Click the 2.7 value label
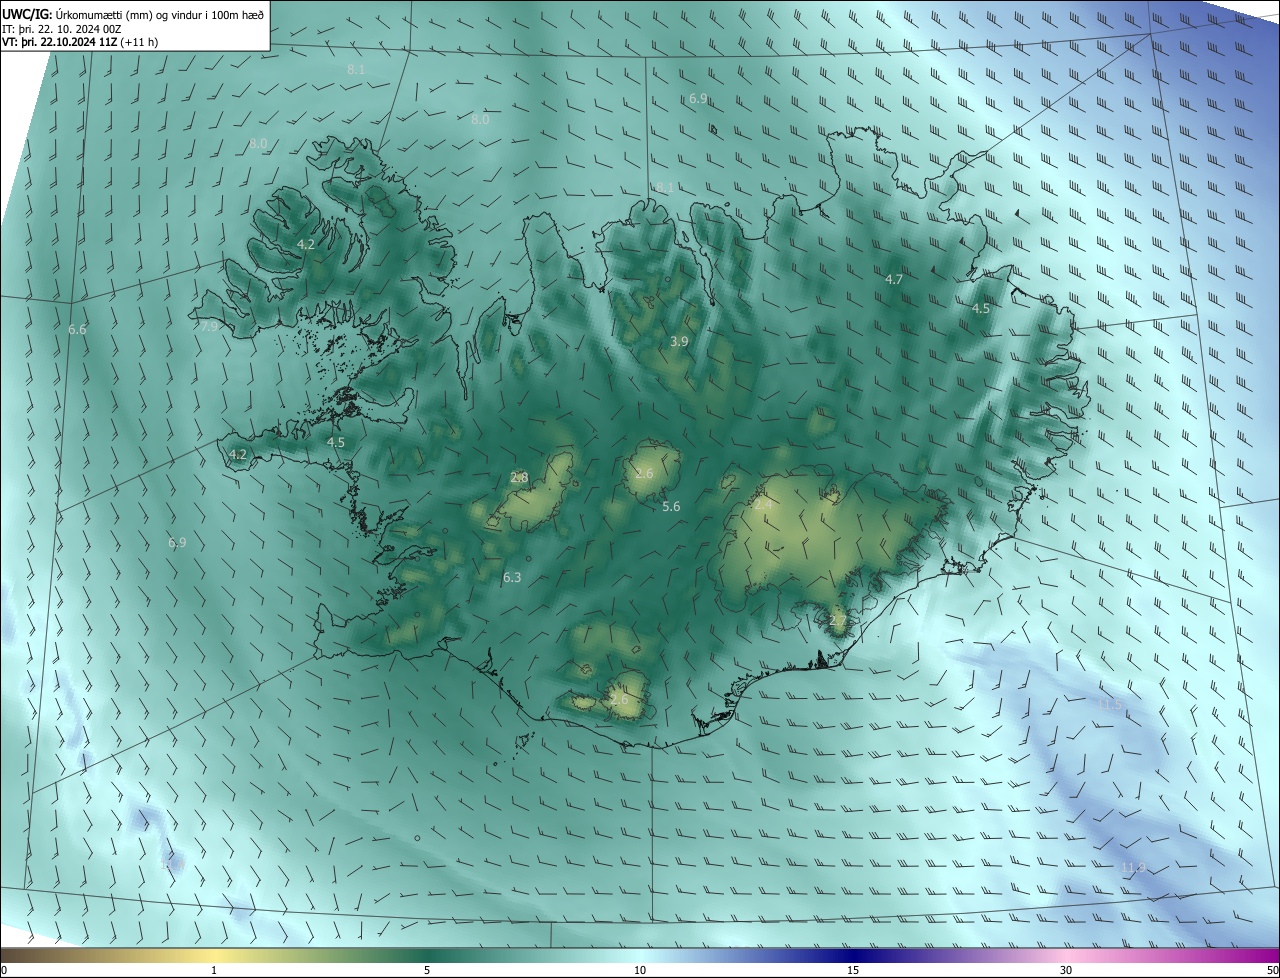 (838, 621)
